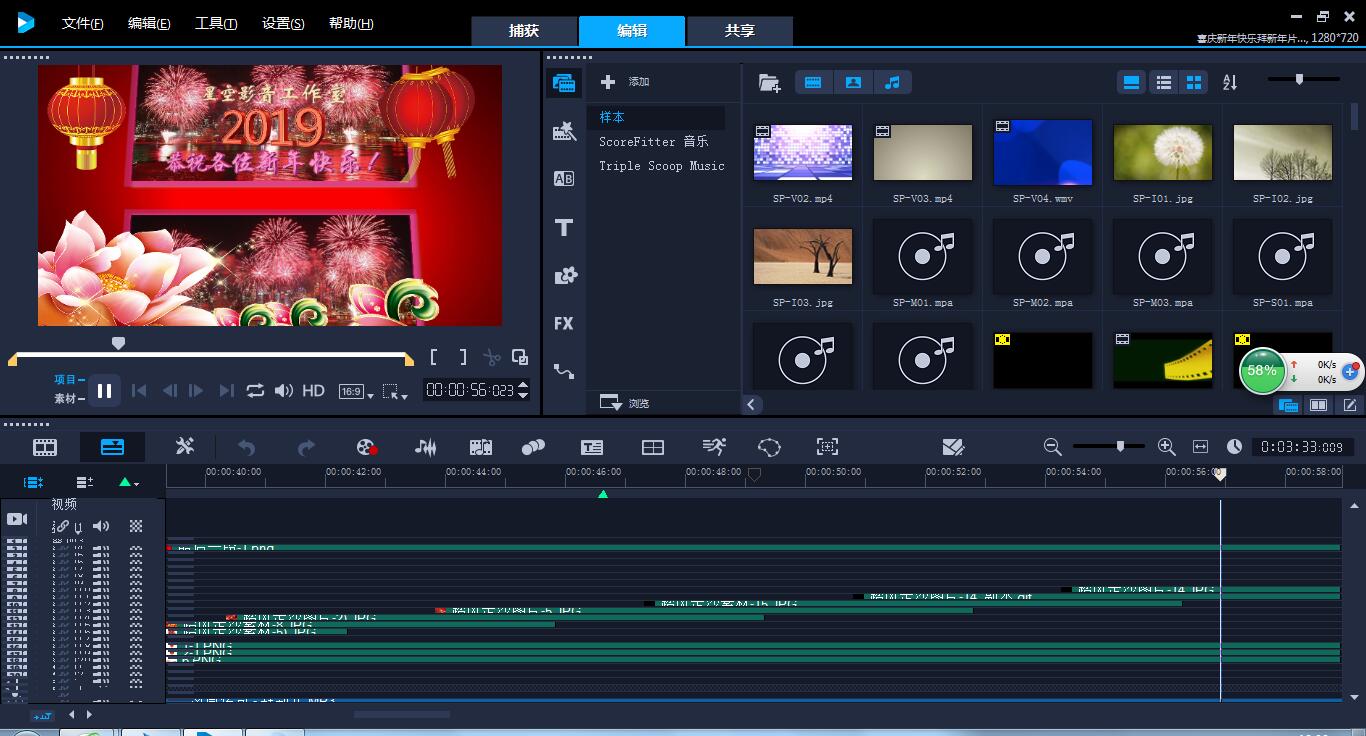Toggle show audio files filter
Image resolution: width=1366 pixels, height=736 pixels.
tap(892, 82)
